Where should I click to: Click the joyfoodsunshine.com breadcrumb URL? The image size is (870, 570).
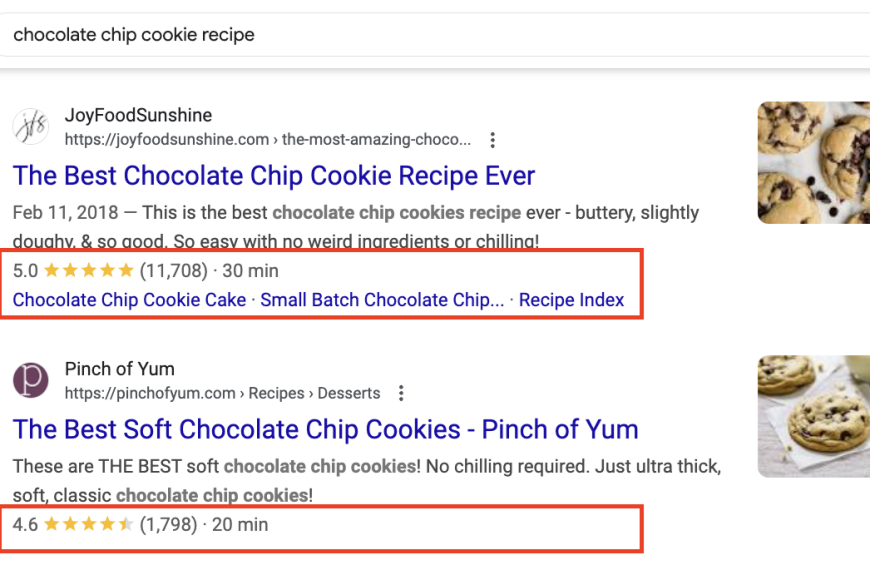pyautogui.click(x=267, y=139)
